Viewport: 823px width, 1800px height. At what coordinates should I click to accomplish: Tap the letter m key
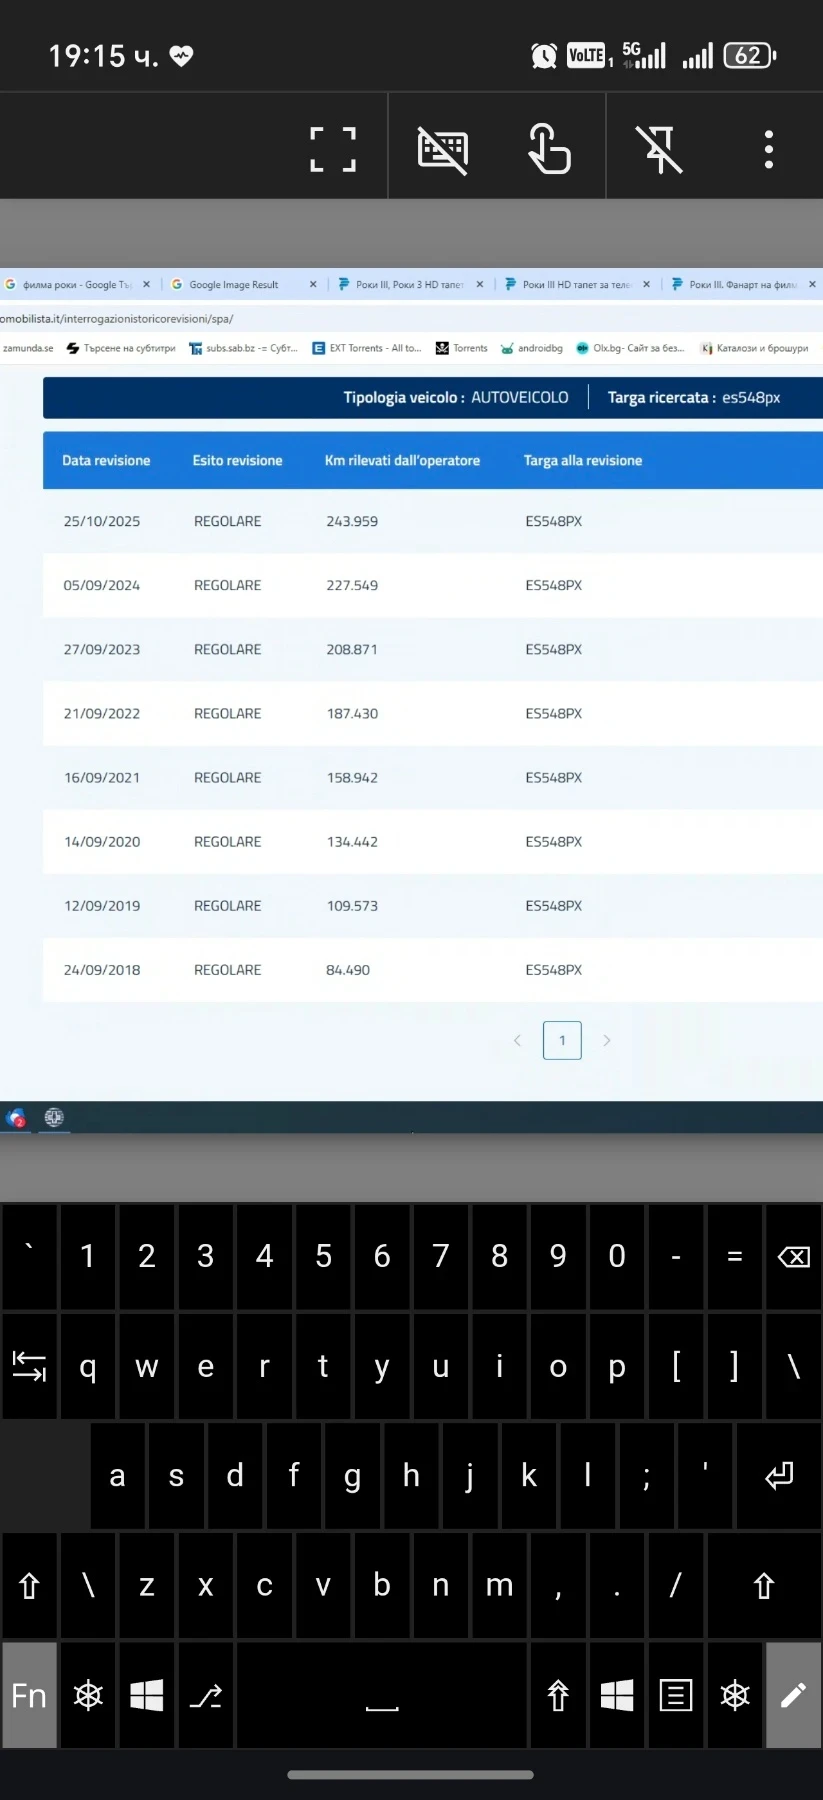click(499, 1586)
